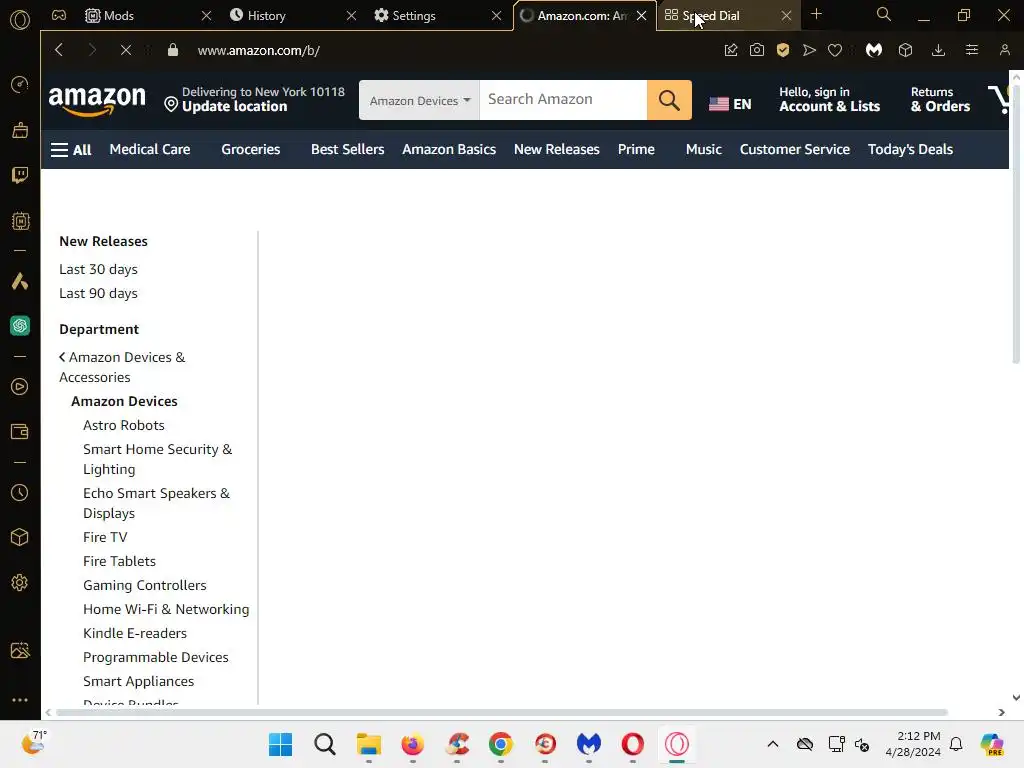Open the Player icon in sidebar
The image size is (1024, 768).
20,387
